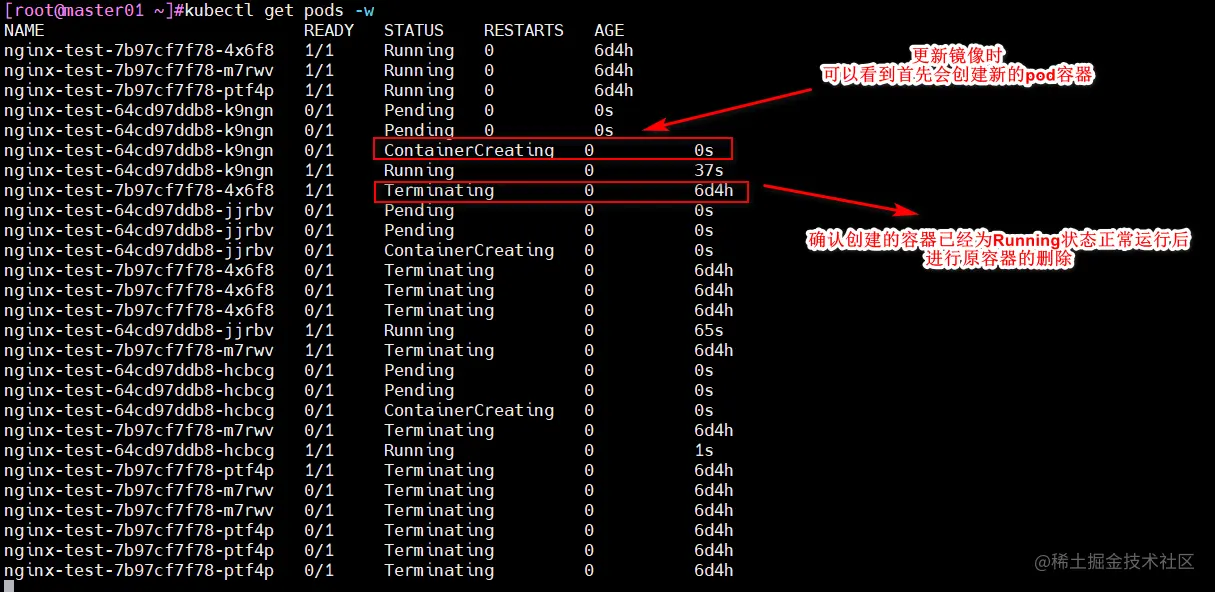Click the 1/1 ready value in the 37s row

(319, 170)
